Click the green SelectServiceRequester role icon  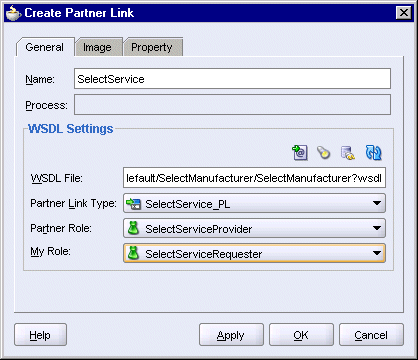pos(133,253)
